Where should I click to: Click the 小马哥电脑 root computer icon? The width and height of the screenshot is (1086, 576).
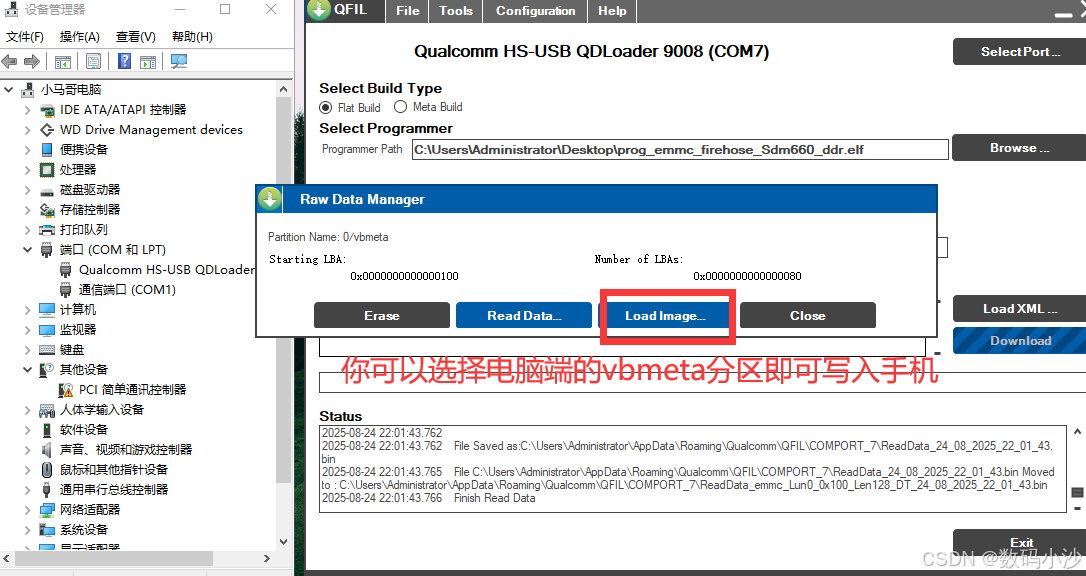pos(28,90)
